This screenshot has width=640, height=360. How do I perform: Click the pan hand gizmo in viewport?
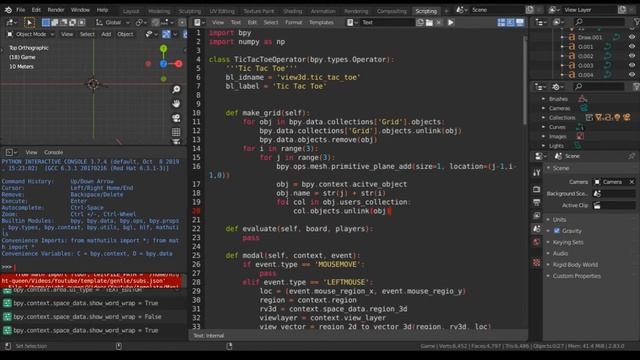(x=176, y=104)
